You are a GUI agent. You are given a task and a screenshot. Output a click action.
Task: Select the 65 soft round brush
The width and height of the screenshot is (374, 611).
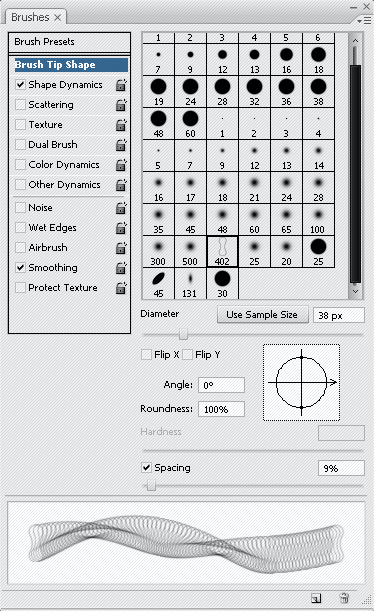(x=286, y=220)
